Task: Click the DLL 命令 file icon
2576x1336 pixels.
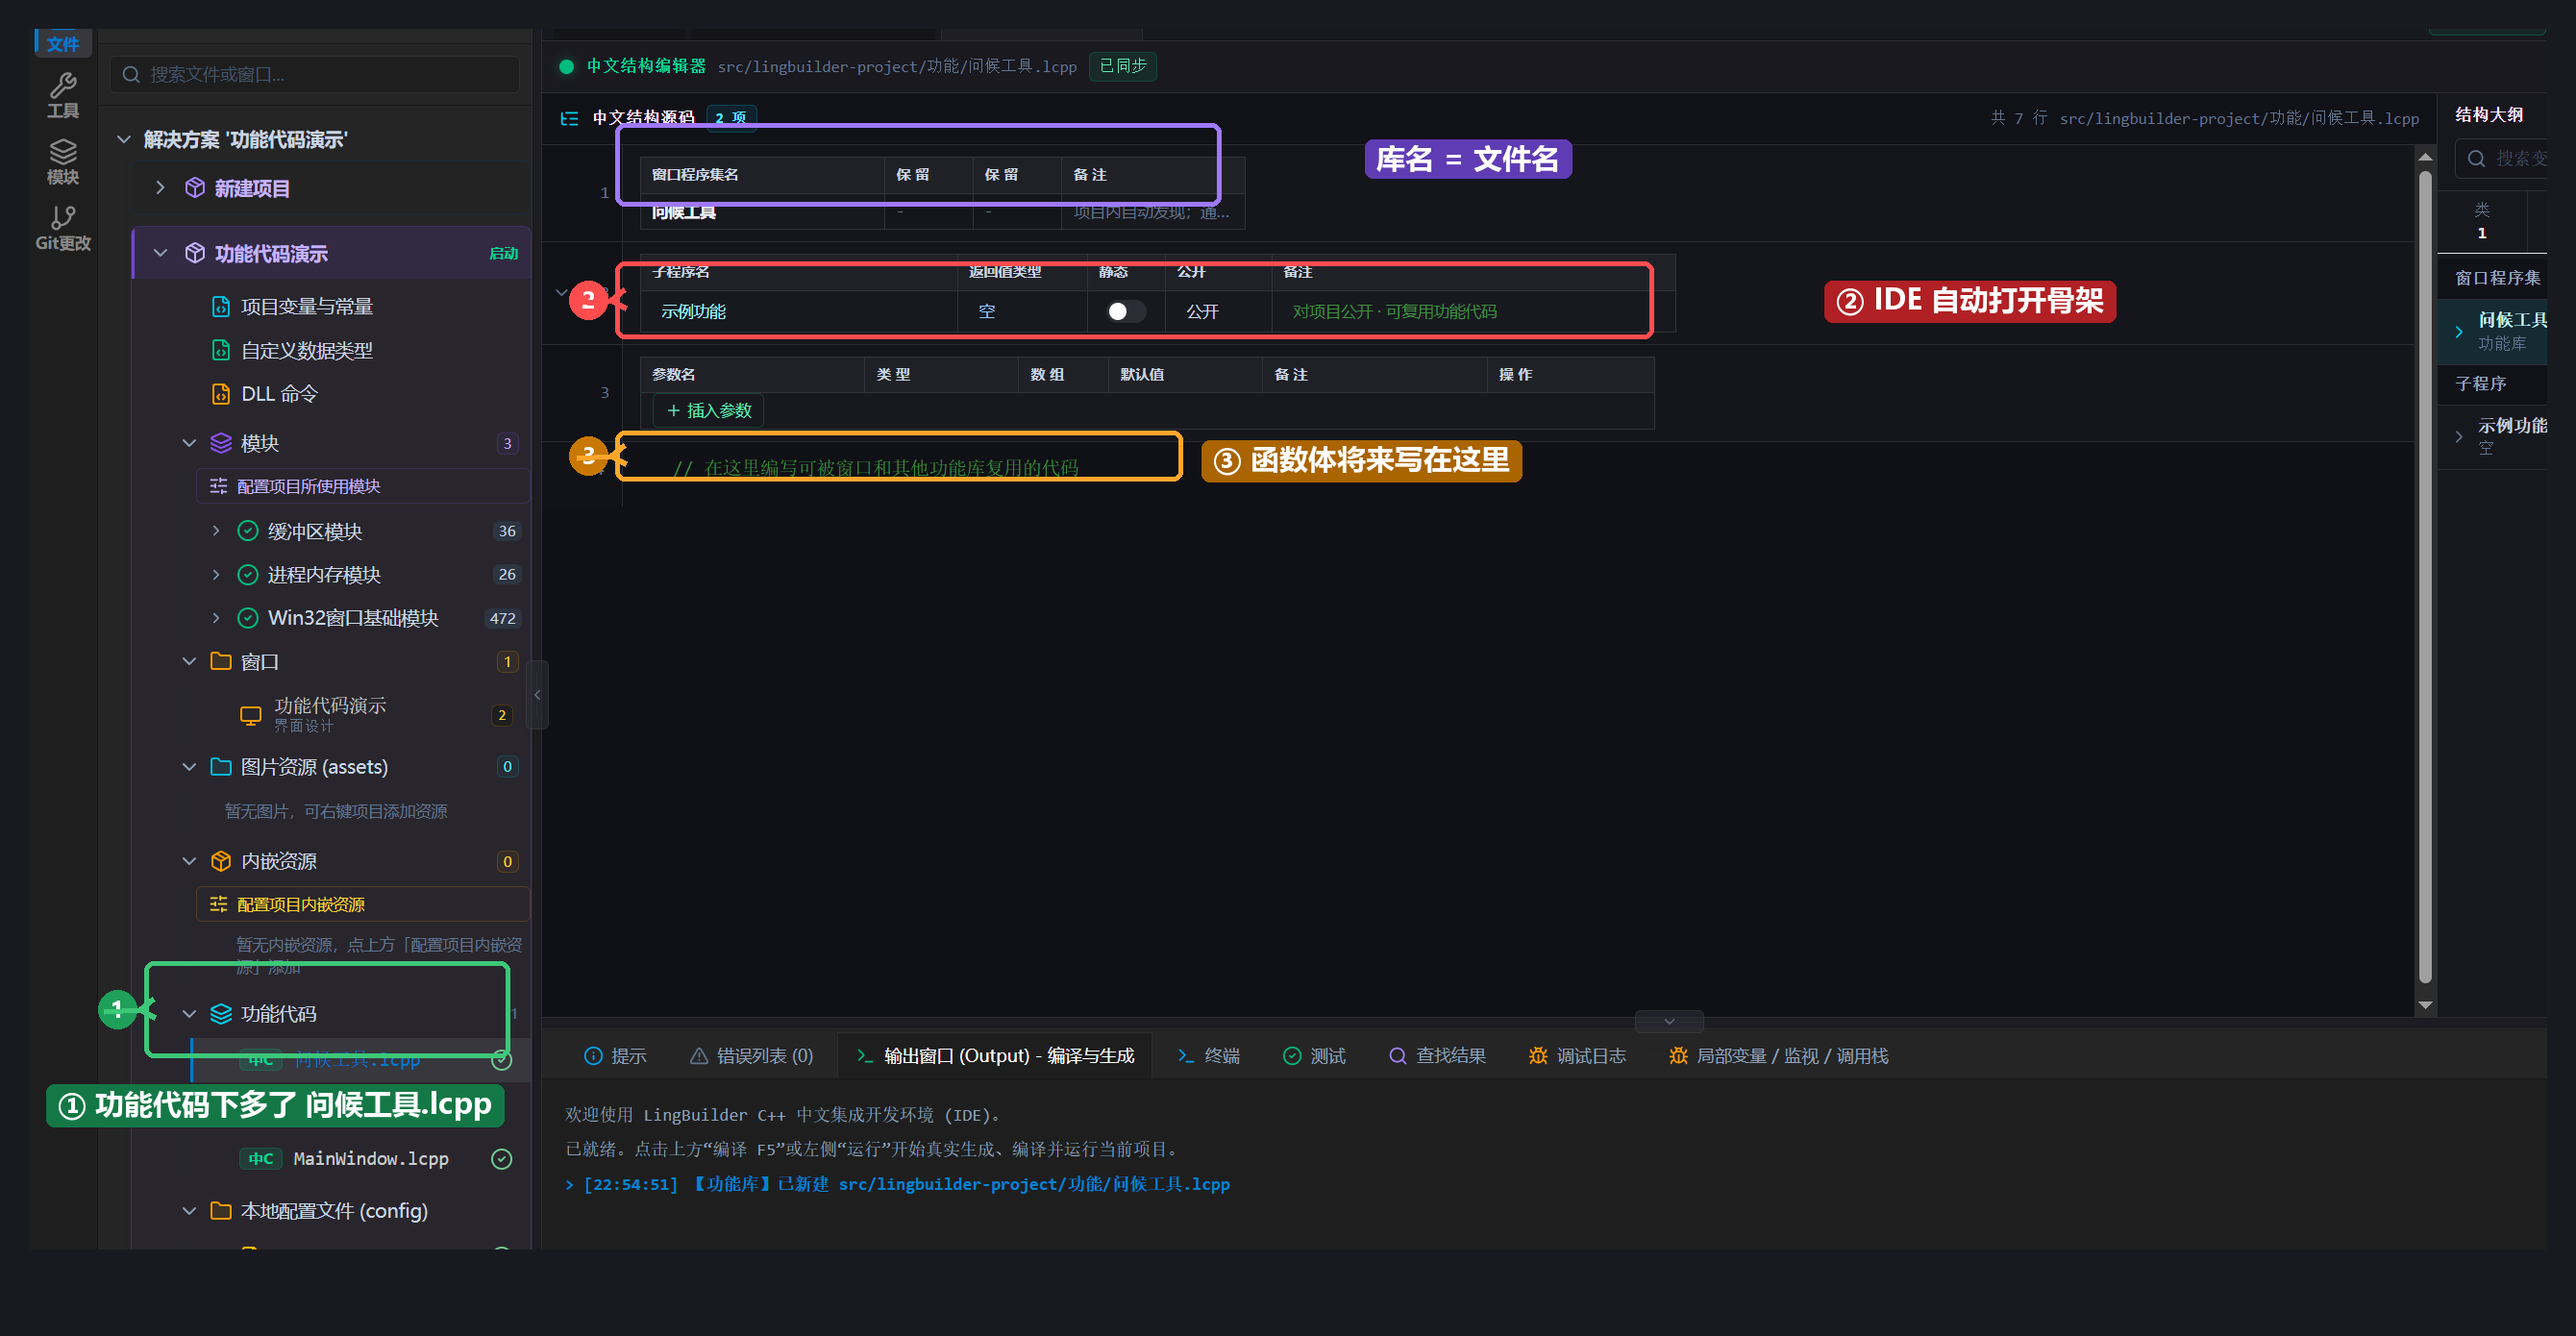Action: (x=221, y=394)
